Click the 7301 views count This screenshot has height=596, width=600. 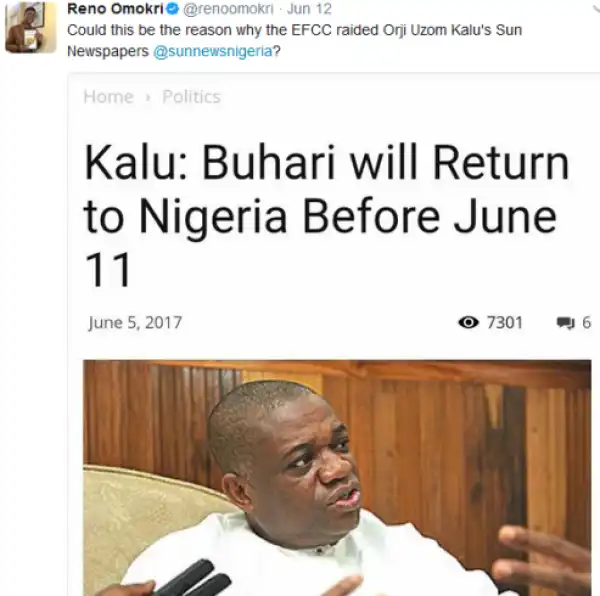coord(505,322)
